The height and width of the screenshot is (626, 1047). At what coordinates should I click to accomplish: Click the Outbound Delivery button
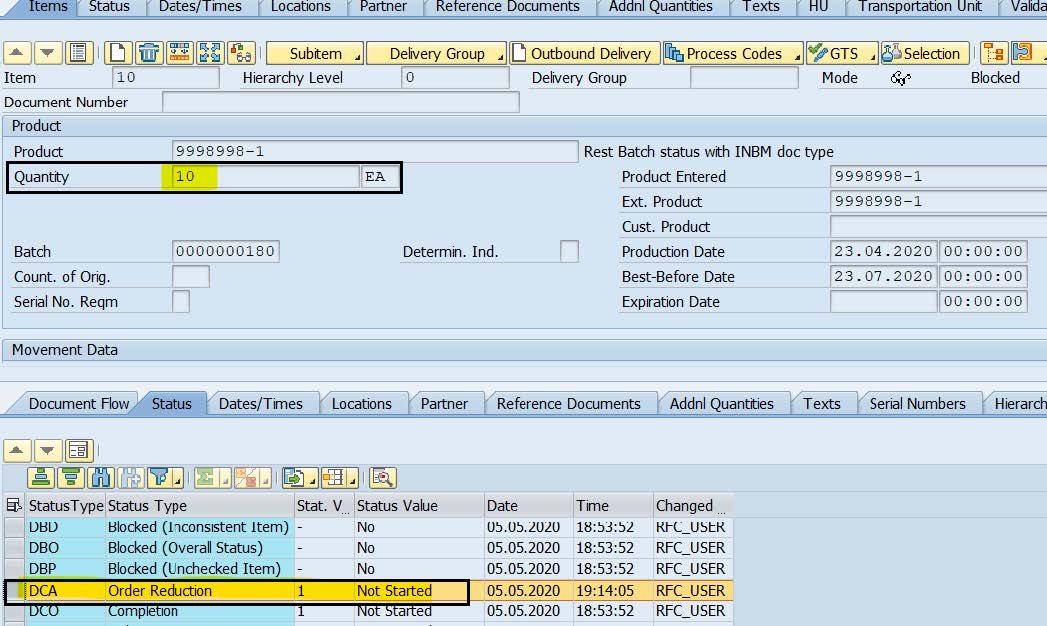(x=581, y=53)
